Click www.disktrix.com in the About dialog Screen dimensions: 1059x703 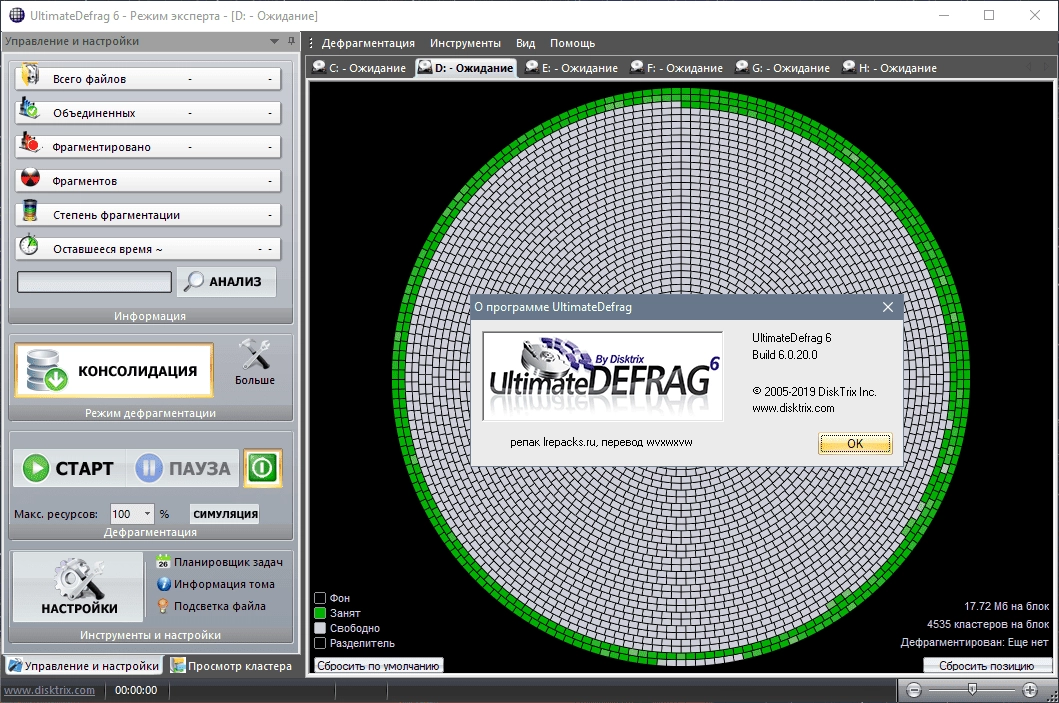click(x=793, y=409)
